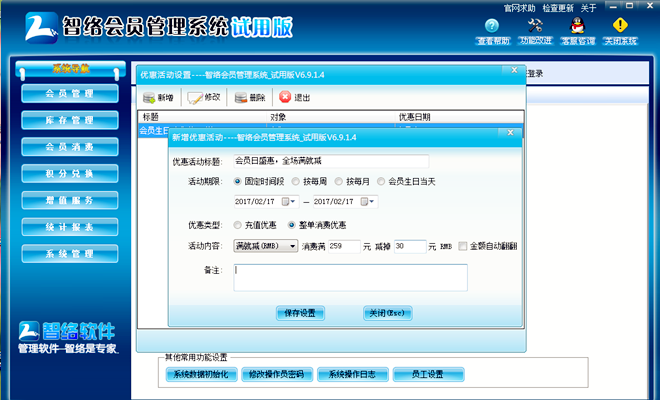
Task: Open the 功能改进 tools icon
Action: pos(535,26)
